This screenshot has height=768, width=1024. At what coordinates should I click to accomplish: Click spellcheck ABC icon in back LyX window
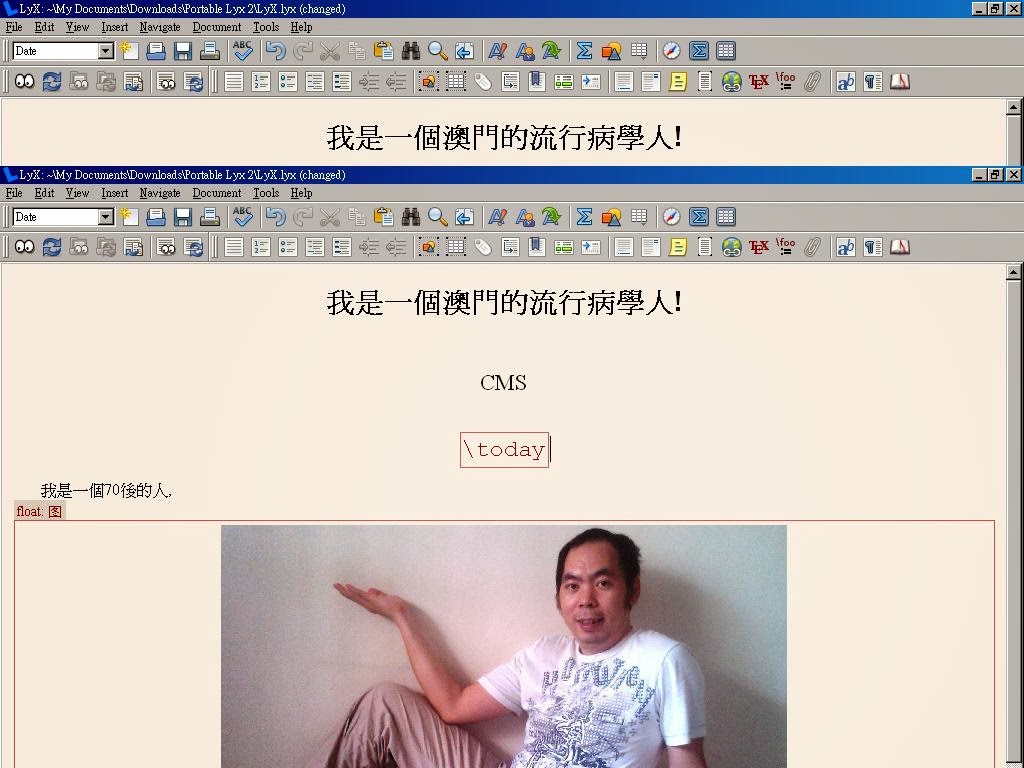pyautogui.click(x=243, y=51)
